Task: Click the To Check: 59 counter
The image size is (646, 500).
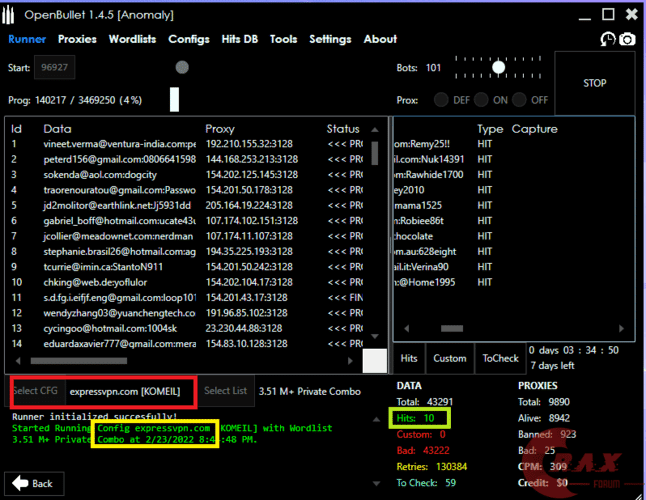Action: 426,483
